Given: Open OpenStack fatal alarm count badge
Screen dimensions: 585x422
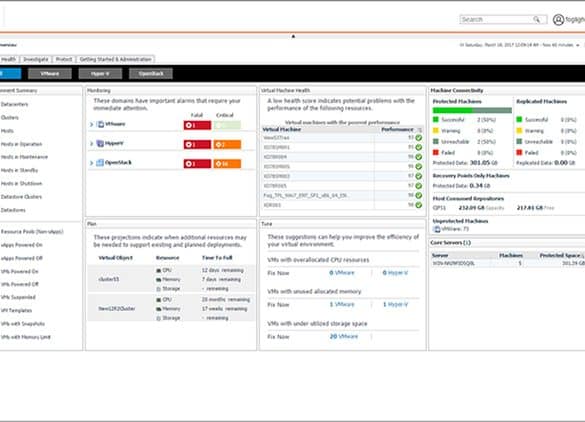Looking at the screenshot, I should pyautogui.click(x=197, y=164).
